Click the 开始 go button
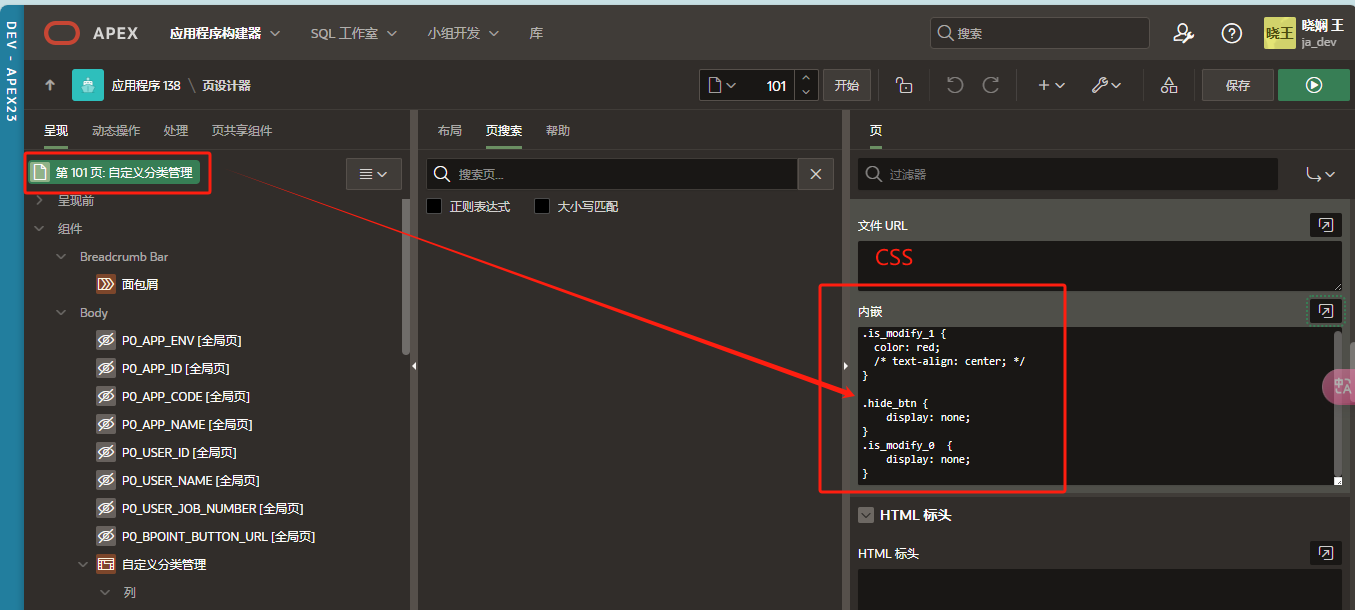This screenshot has height=610, width=1355. coord(847,86)
